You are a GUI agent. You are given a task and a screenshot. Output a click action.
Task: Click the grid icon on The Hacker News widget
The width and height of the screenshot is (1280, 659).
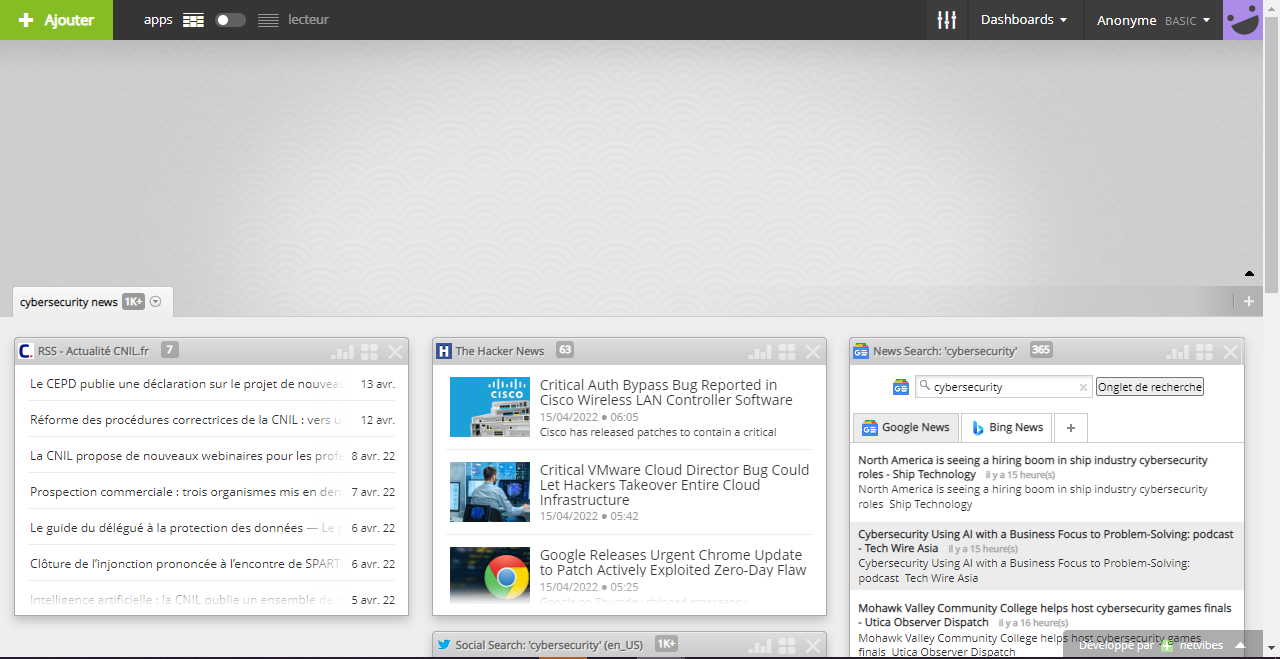[788, 352]
